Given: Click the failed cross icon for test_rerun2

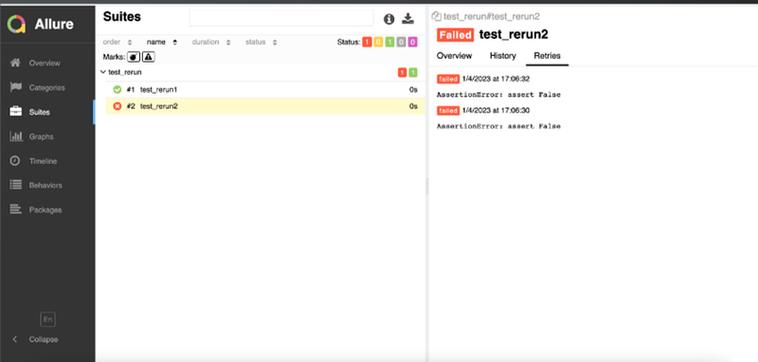Looking at the screenshot, I should pyautogui.click(x=117, y=106).
